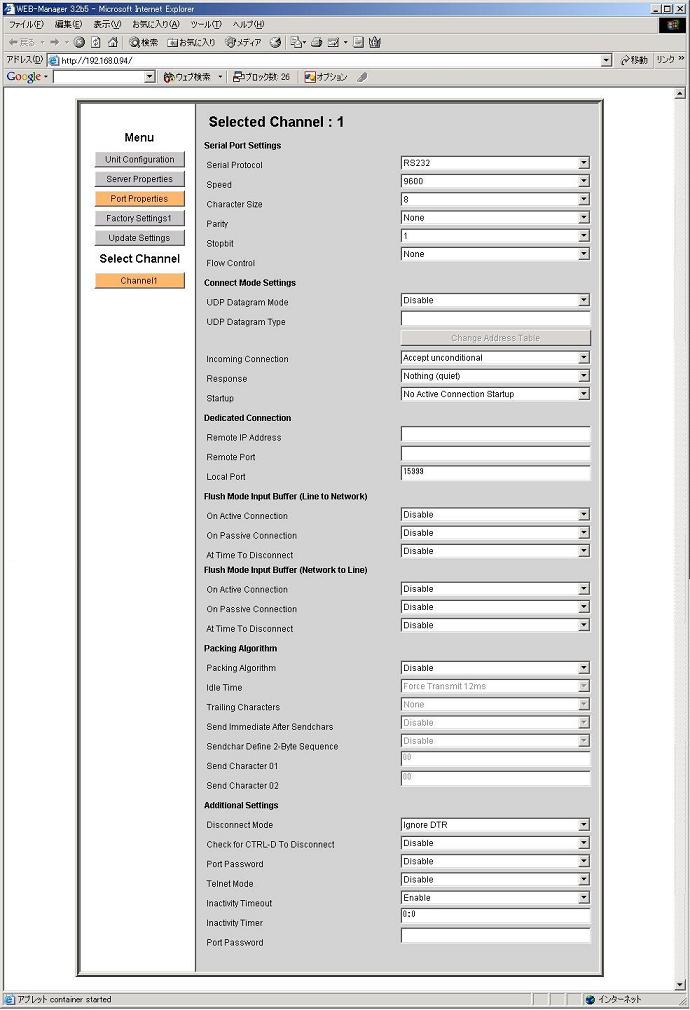
Task: Click the Google toolbar logo
Action: point(24,77)
